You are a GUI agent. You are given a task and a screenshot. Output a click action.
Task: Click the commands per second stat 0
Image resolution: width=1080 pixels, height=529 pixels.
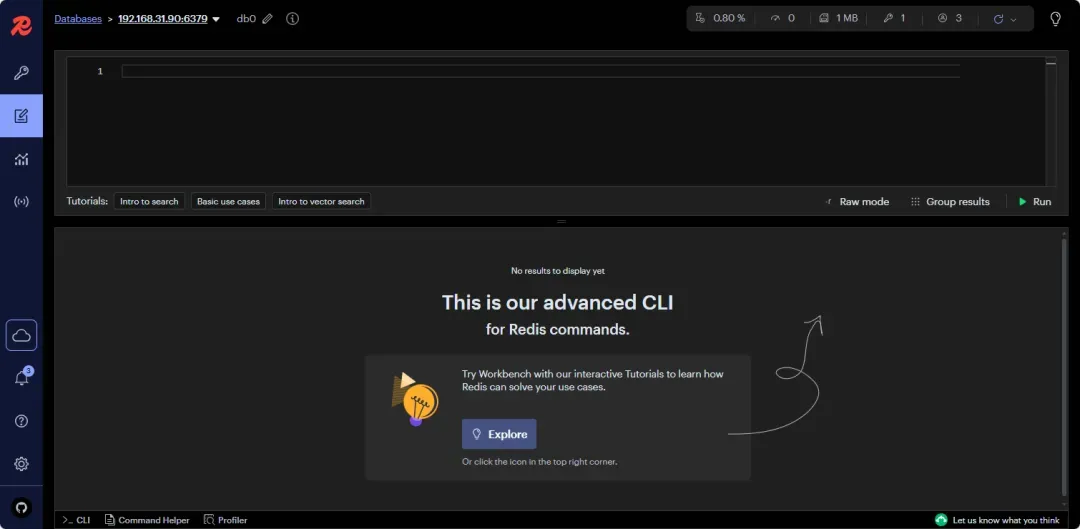(782, 19)
